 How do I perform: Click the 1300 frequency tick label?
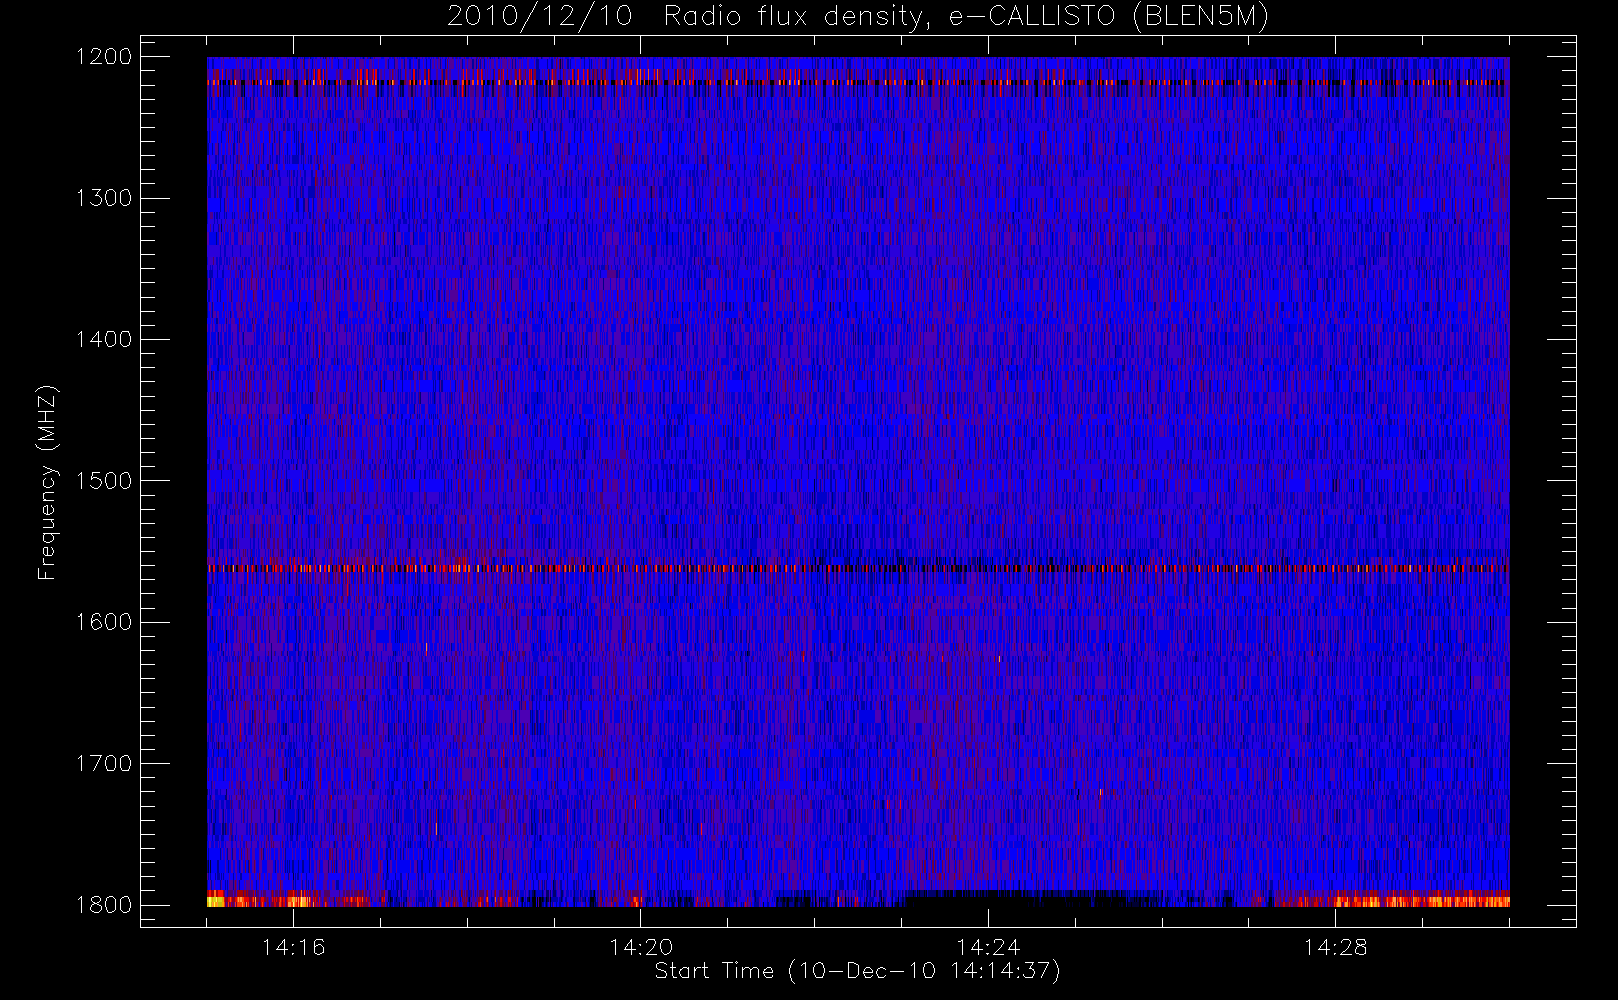104,198
